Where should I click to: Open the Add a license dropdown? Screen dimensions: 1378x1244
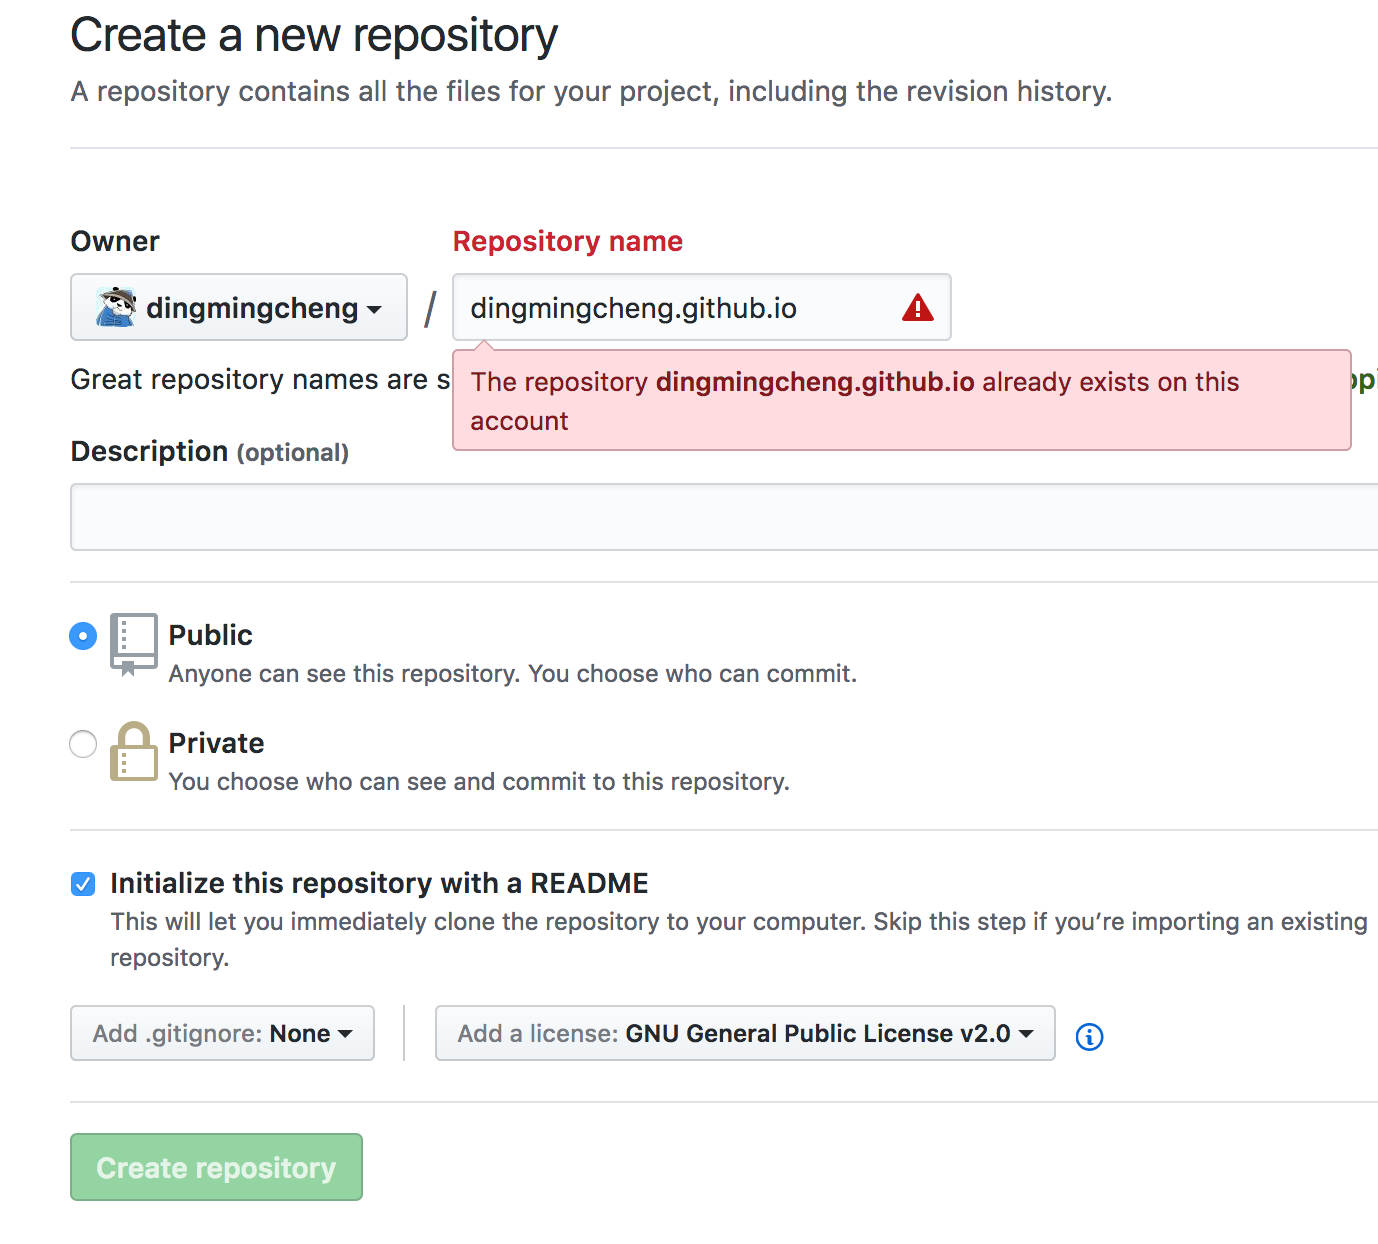coord(745,1033)
